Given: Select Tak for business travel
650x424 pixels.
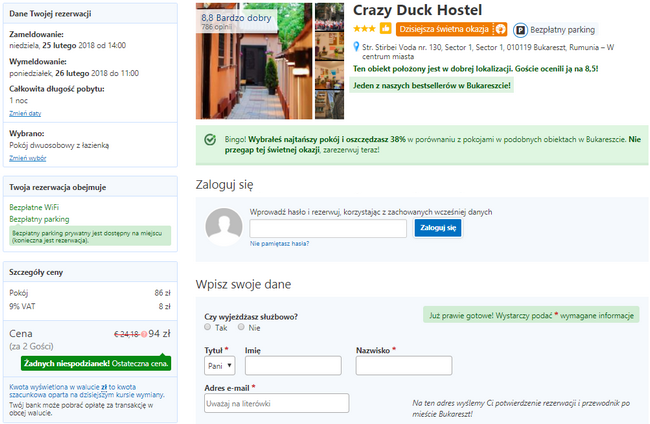Looking at the screenshot, I should (207, 327).
